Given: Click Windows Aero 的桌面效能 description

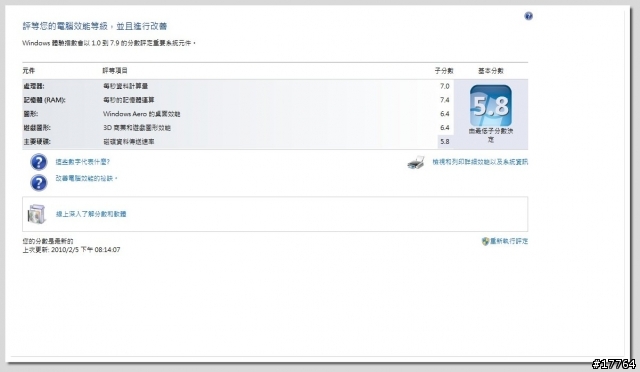Looking at the screenshot, I should point(142,114).
